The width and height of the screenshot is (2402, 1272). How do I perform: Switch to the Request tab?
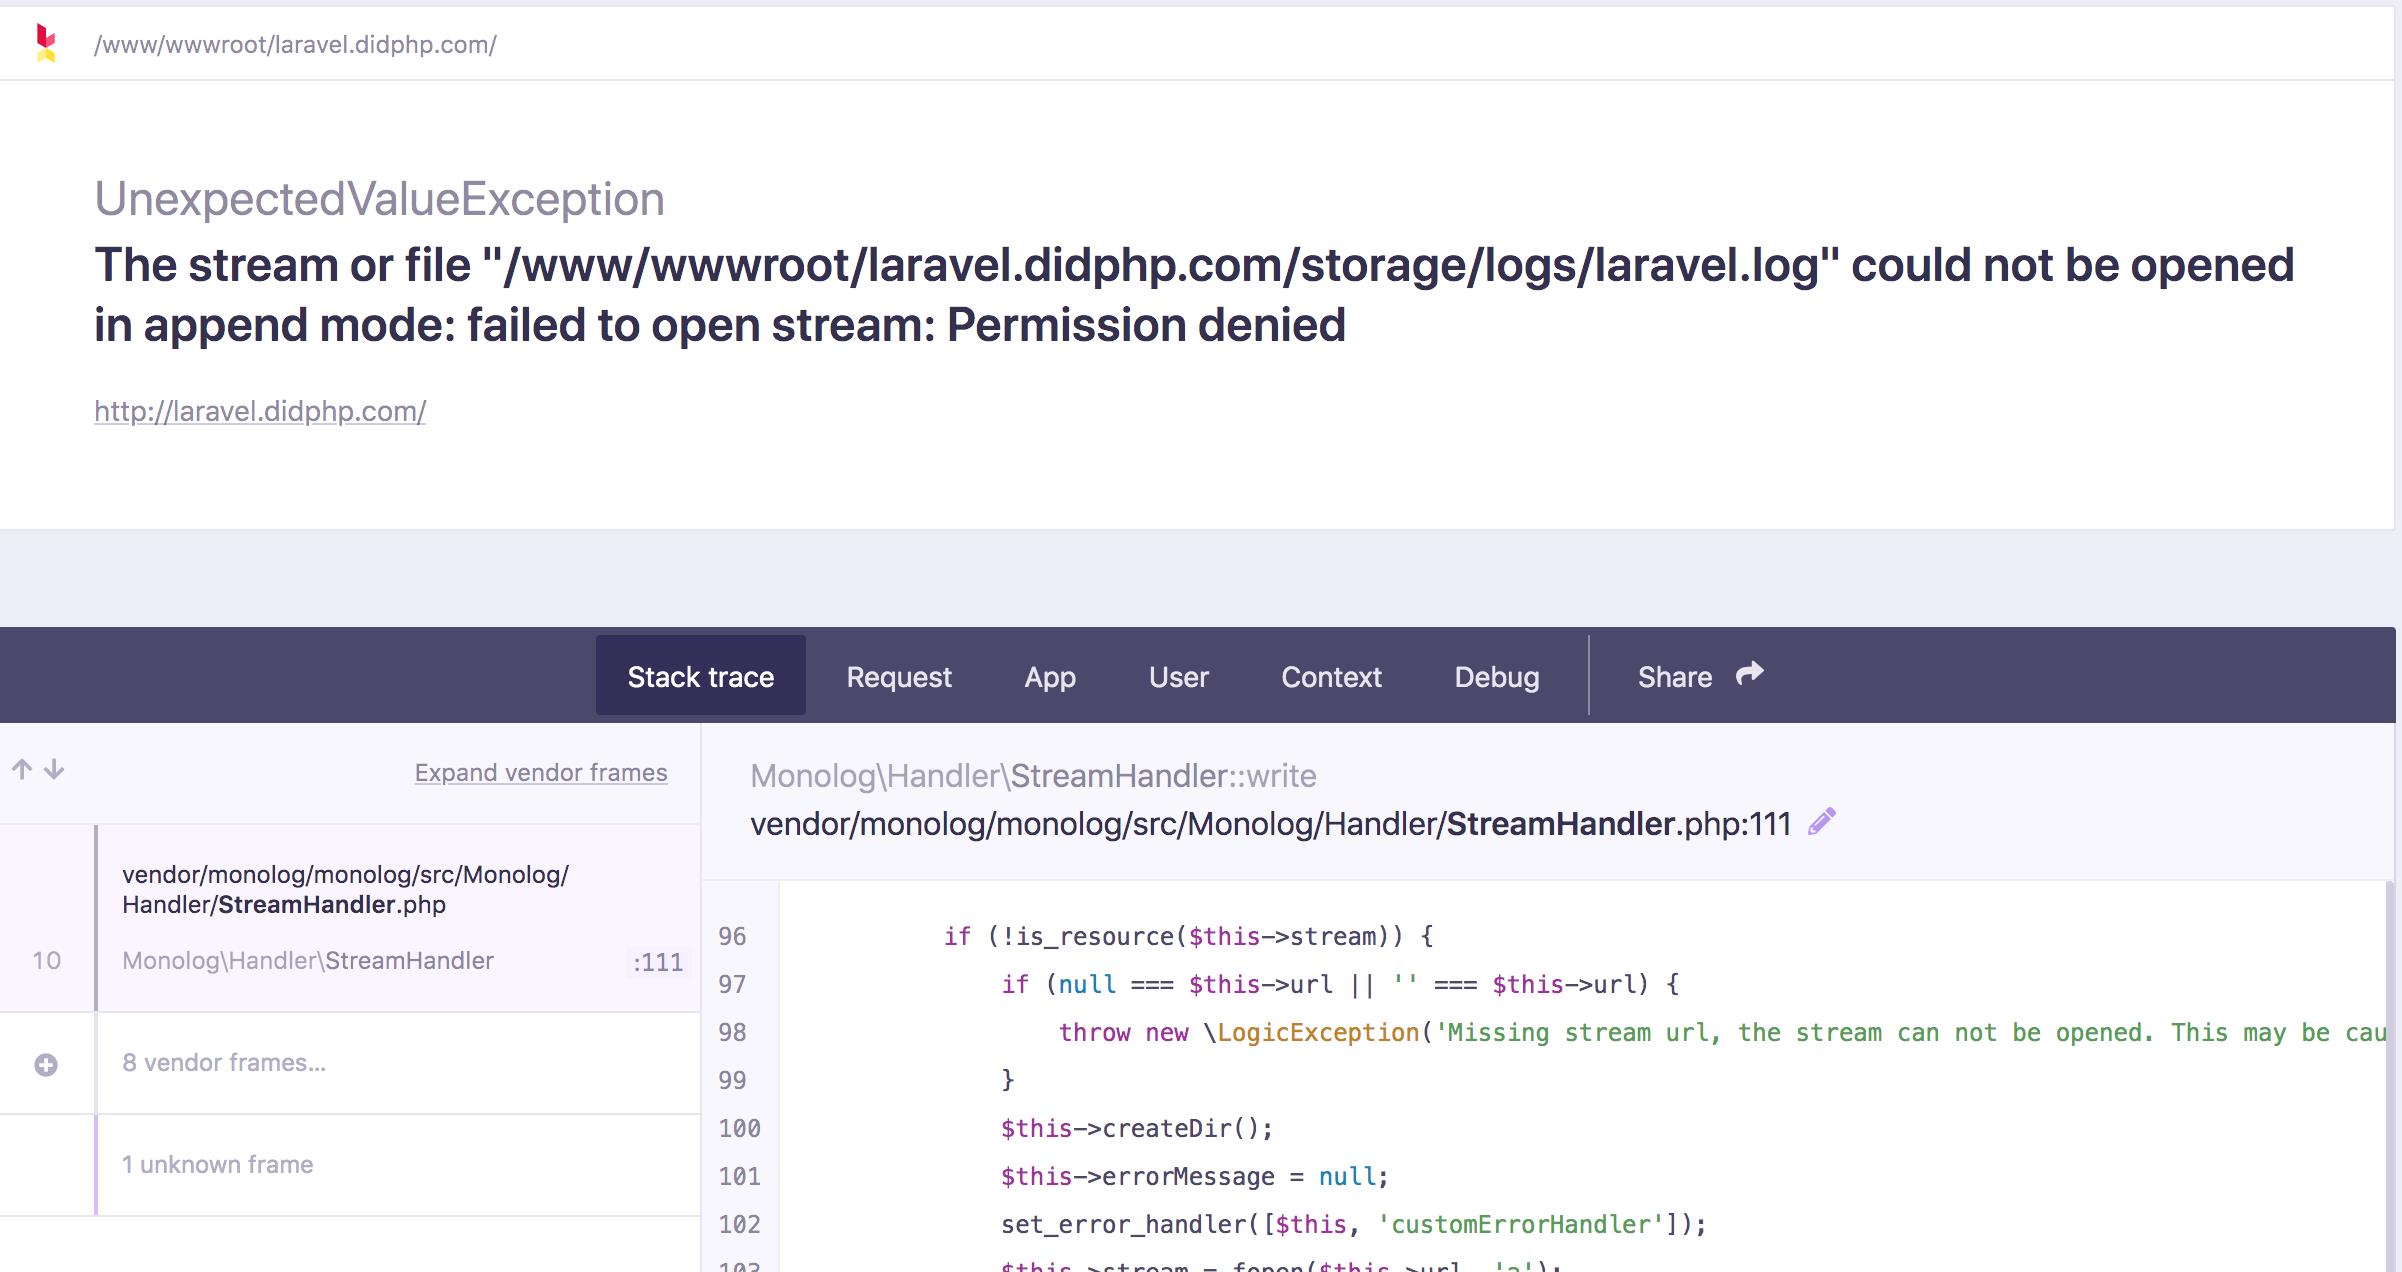coord(899,677)
